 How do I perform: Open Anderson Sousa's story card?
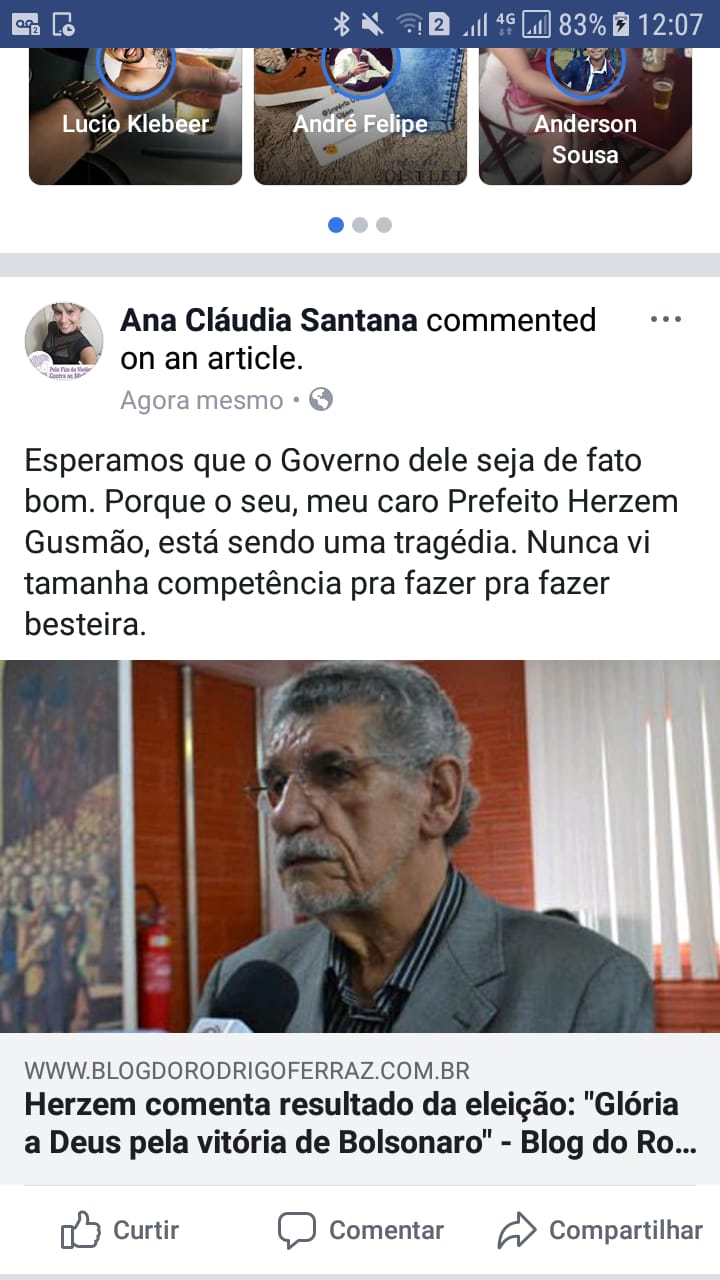click(585, 117)
